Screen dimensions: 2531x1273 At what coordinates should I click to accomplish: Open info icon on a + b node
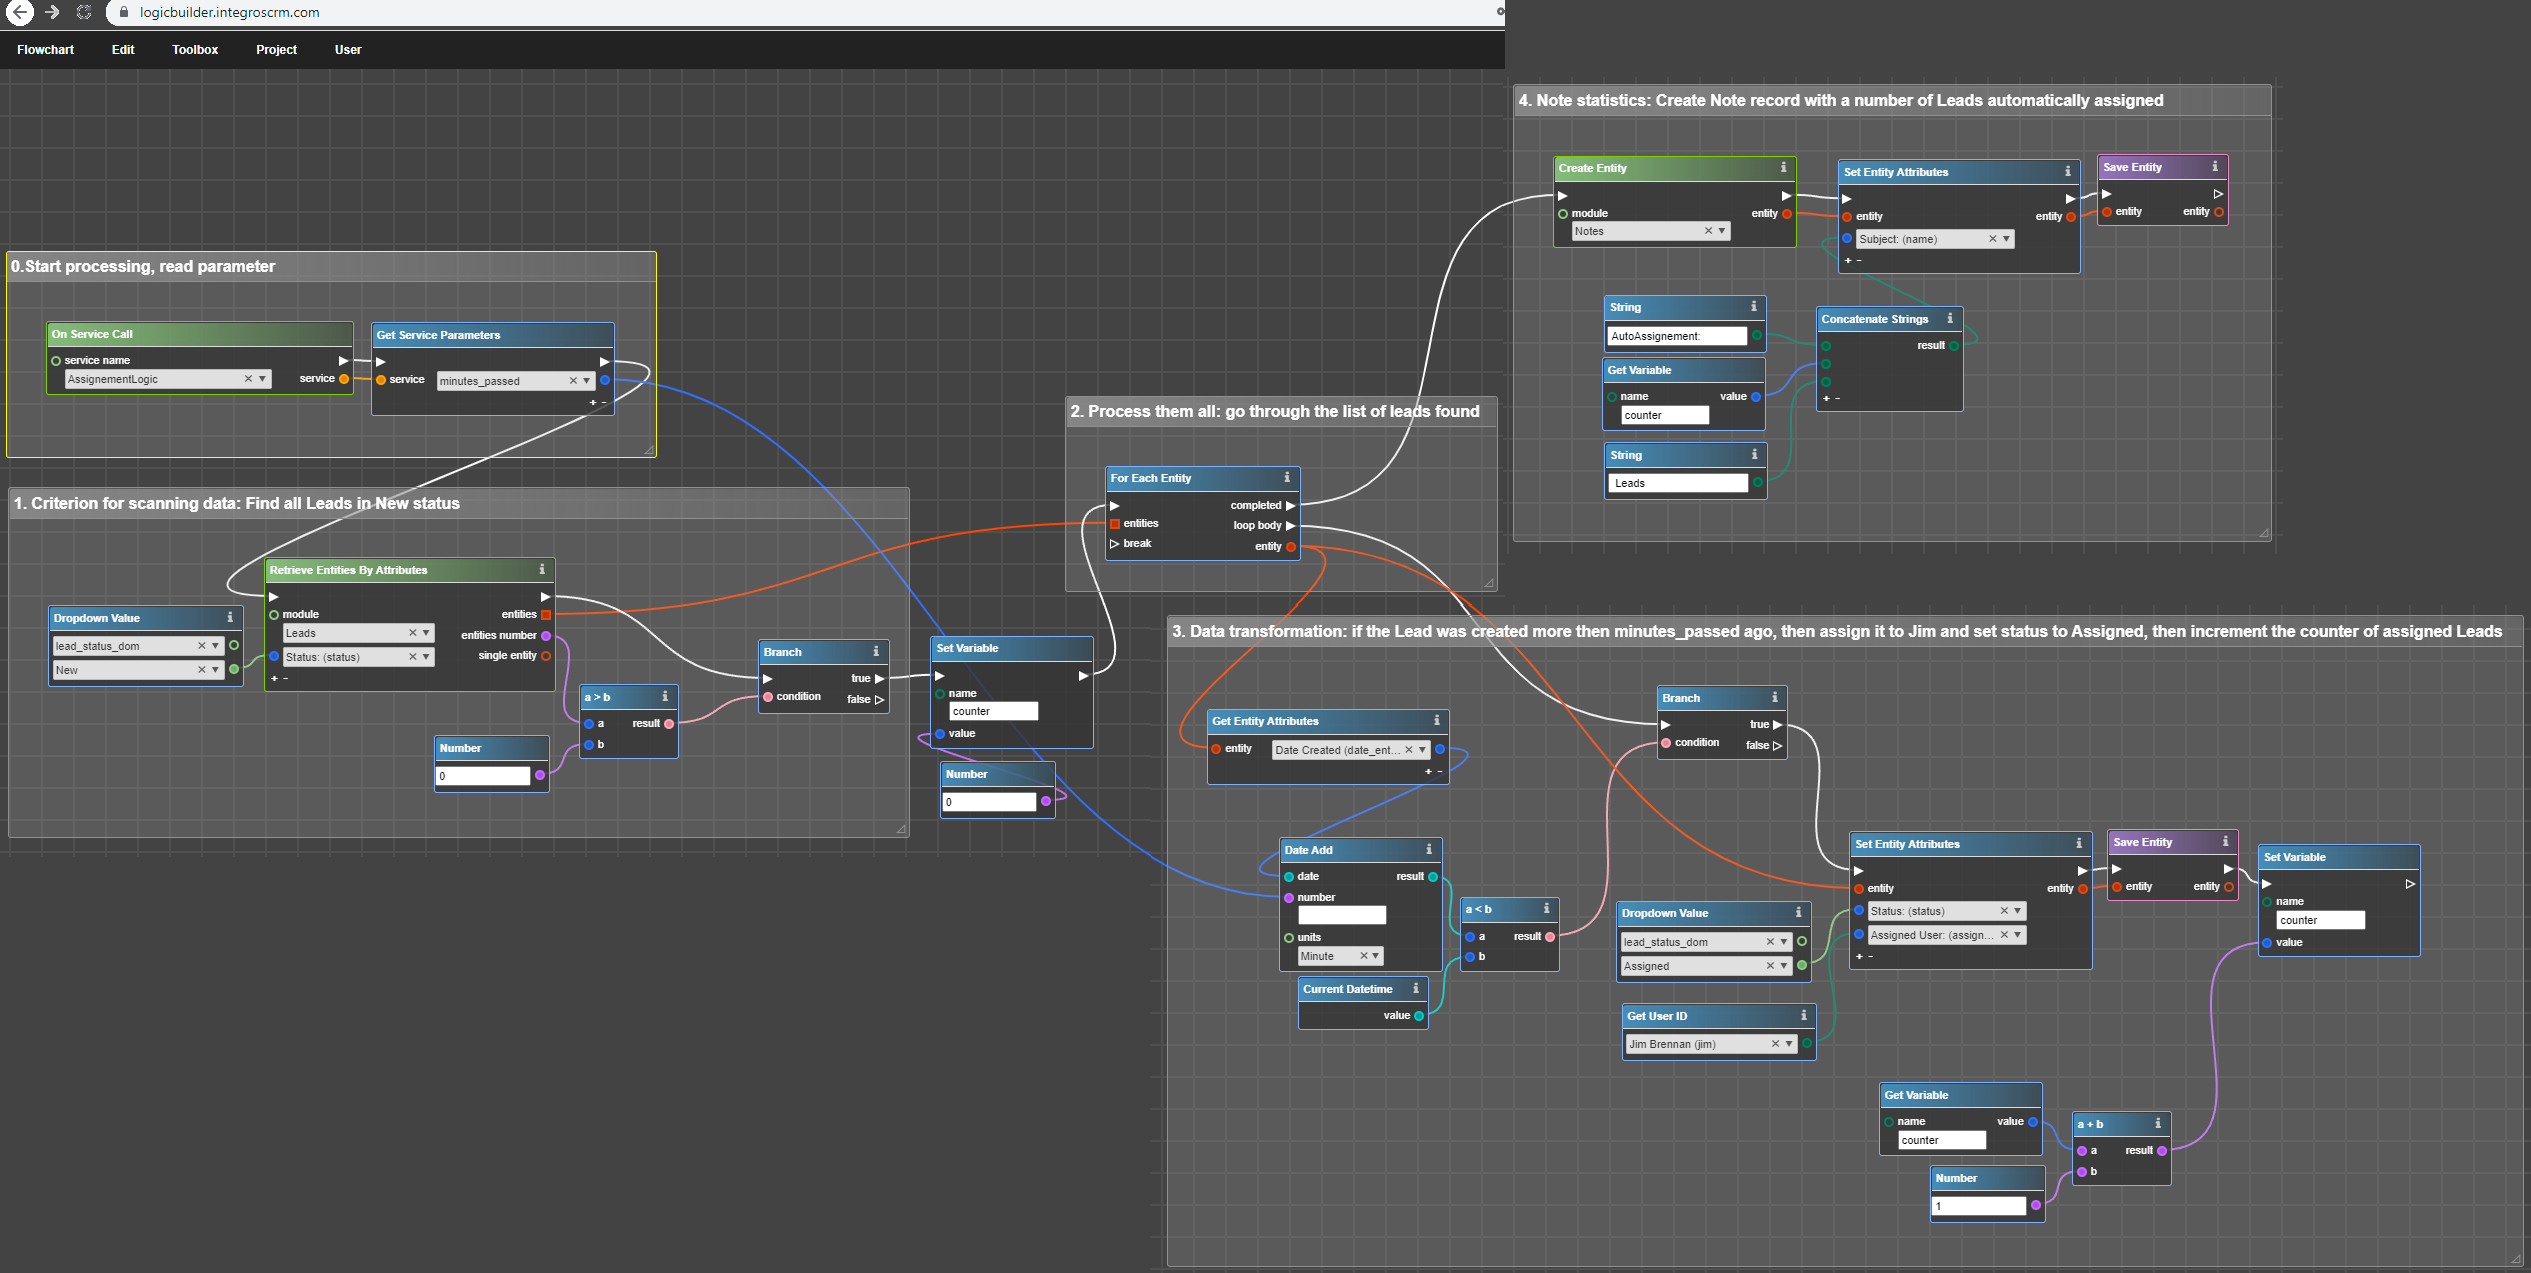point(2158,1124)
